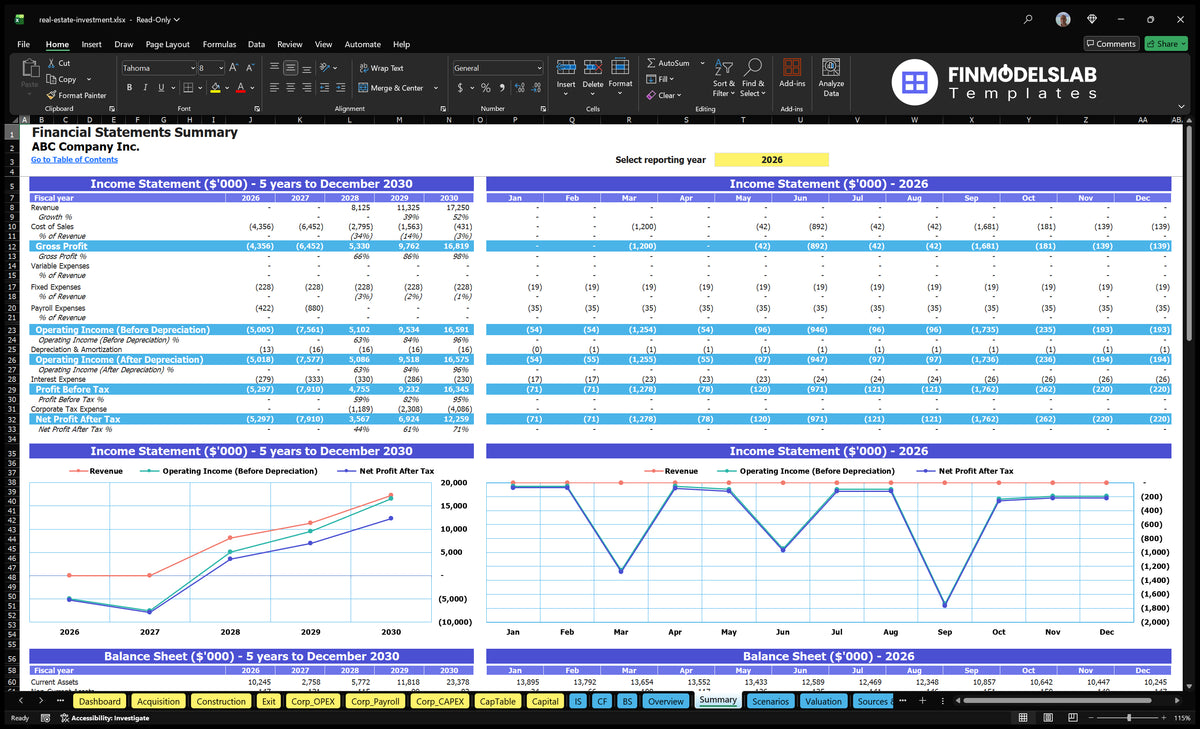Image resolution: width=1200 pixels, height=729 pixels.
Task: Switch to the Formulas ribbon tab
Action: point(219,44)
